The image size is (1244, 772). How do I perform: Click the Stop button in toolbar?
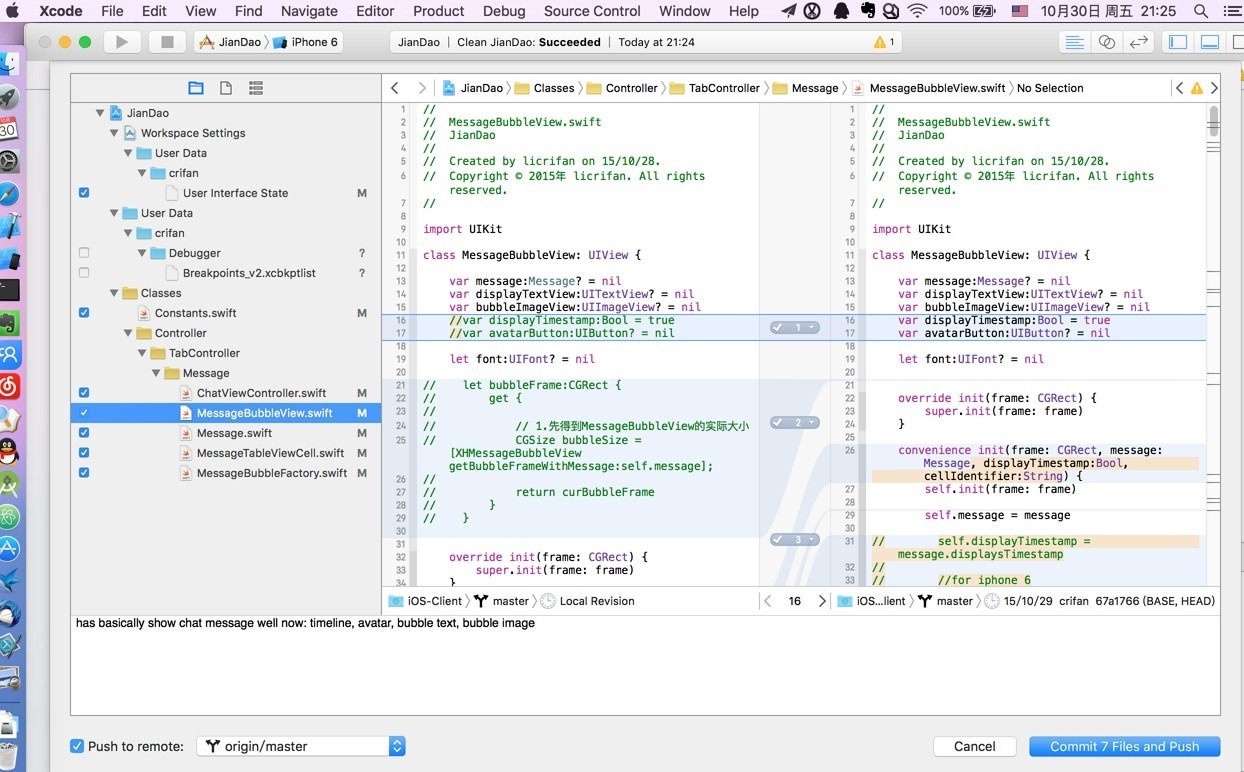(167, 42)
